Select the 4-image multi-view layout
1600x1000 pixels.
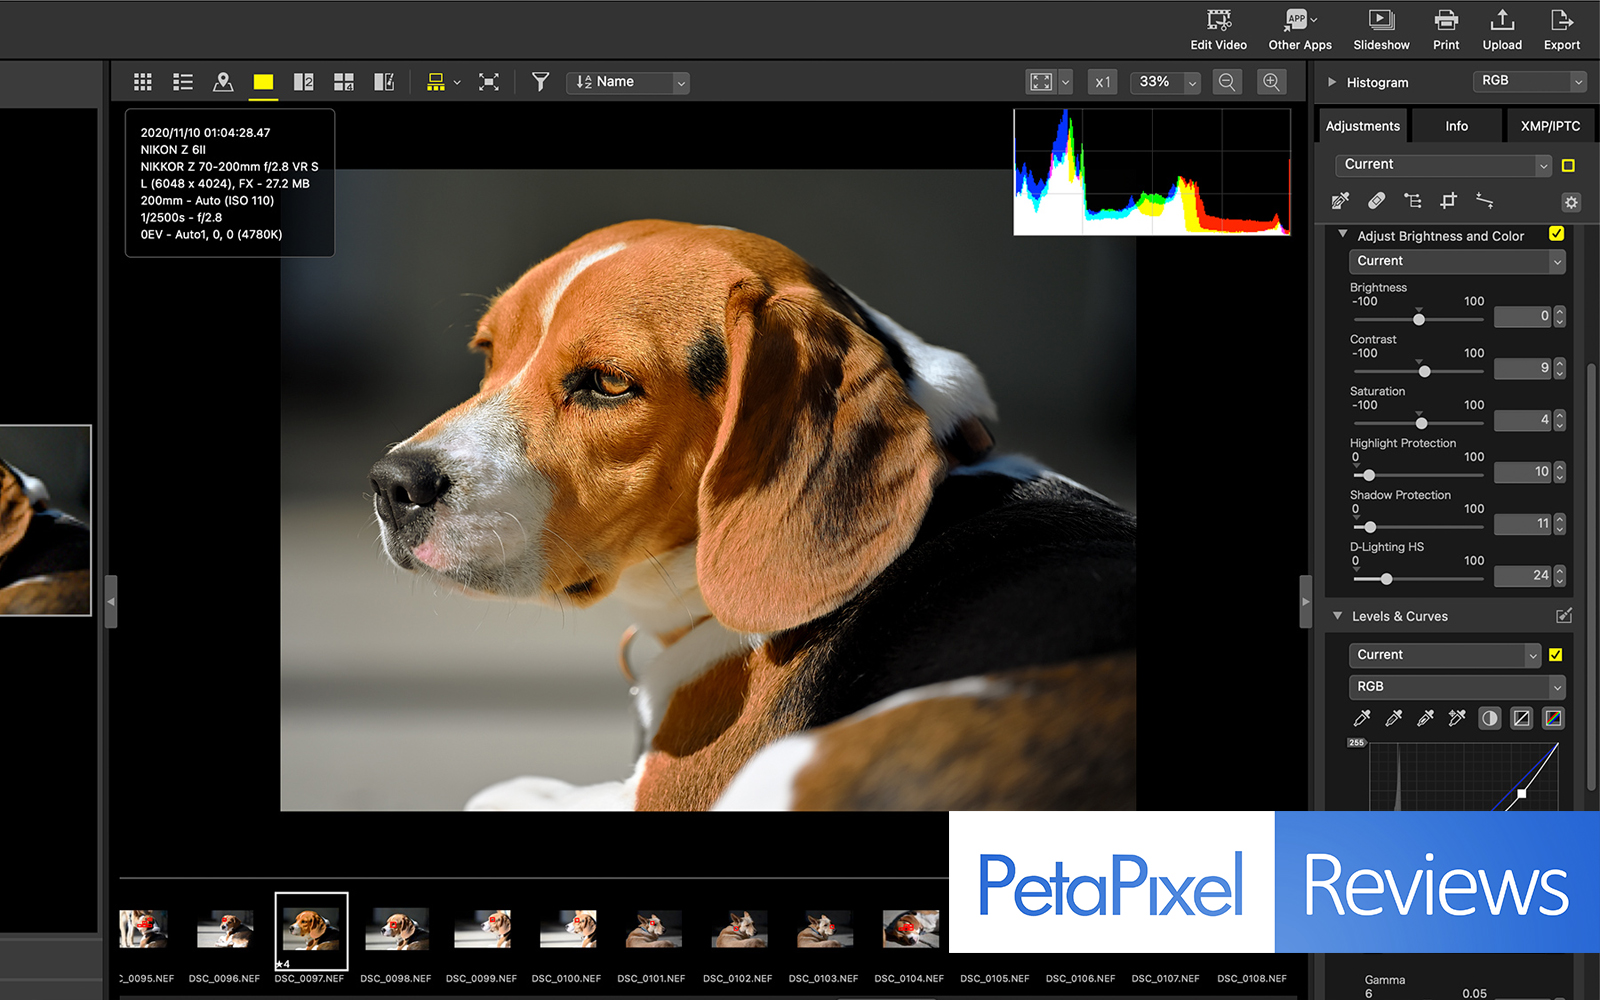(x=343, y=81)
